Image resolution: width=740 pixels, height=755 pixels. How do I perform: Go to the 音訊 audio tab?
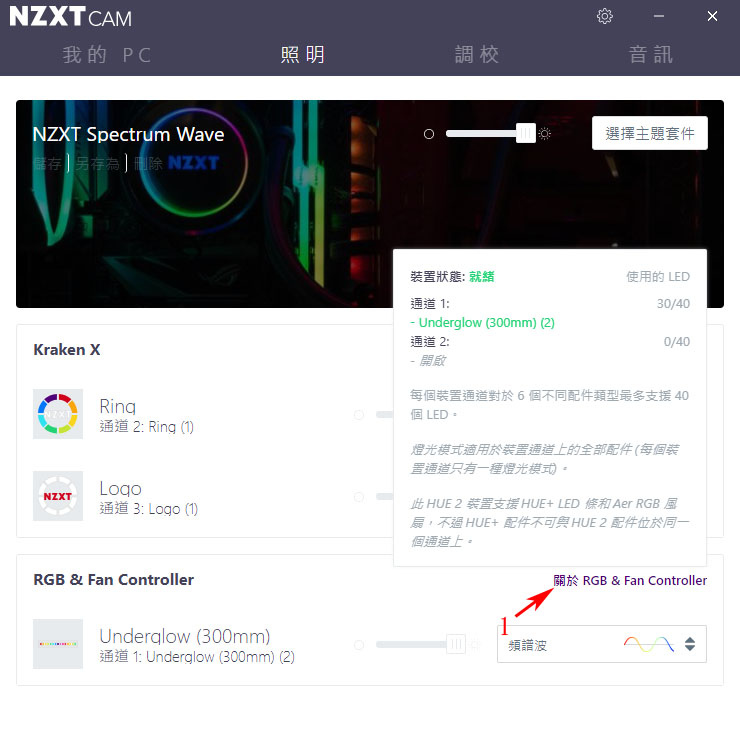(x=650, y=54)
